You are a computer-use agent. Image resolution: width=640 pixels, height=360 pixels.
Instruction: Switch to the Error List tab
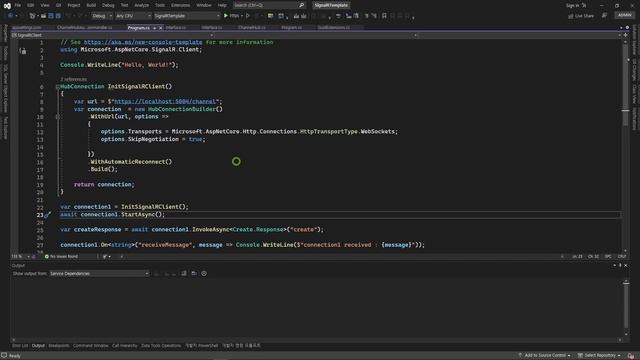(x=20, y=346)
